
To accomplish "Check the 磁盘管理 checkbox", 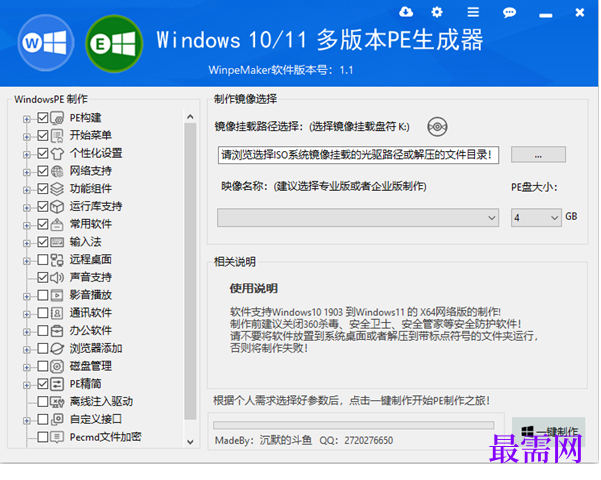I will pos(43,366).
